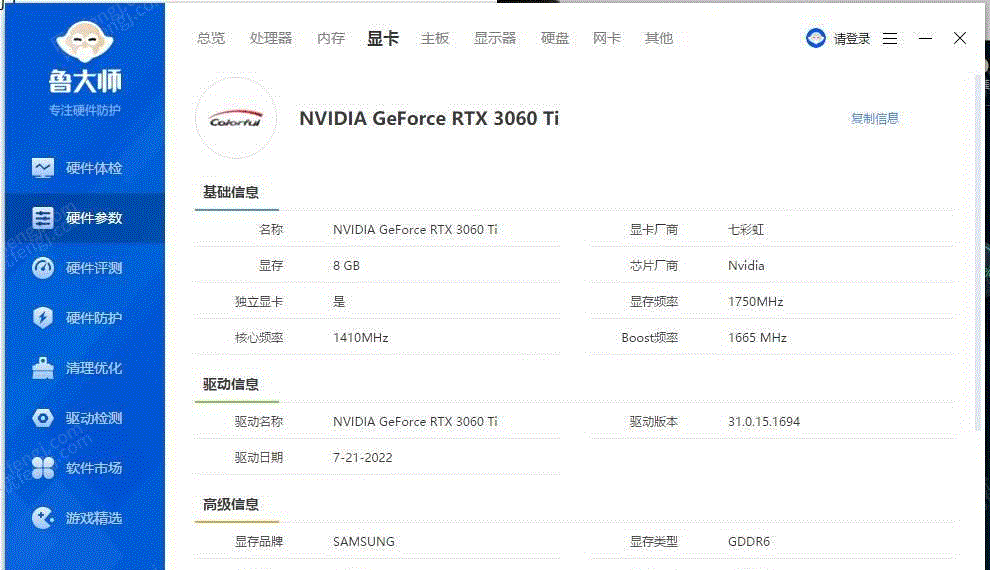990x570 pixels.
Task: Click the 驱动日期 value 7-21-2022
Action: (x=362, y=458)
